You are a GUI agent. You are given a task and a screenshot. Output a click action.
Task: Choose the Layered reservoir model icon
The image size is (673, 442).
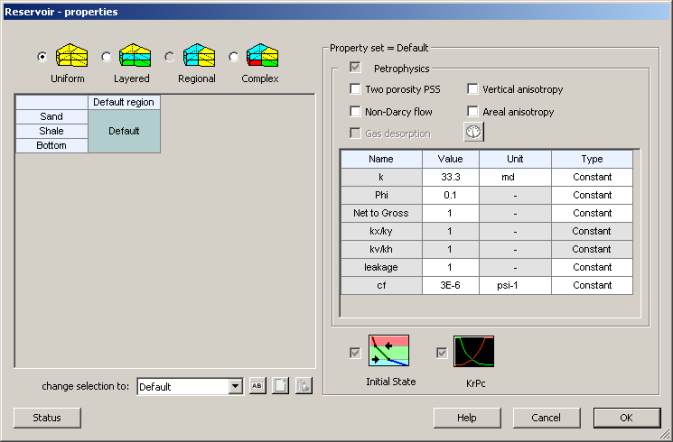click(135, 56)
